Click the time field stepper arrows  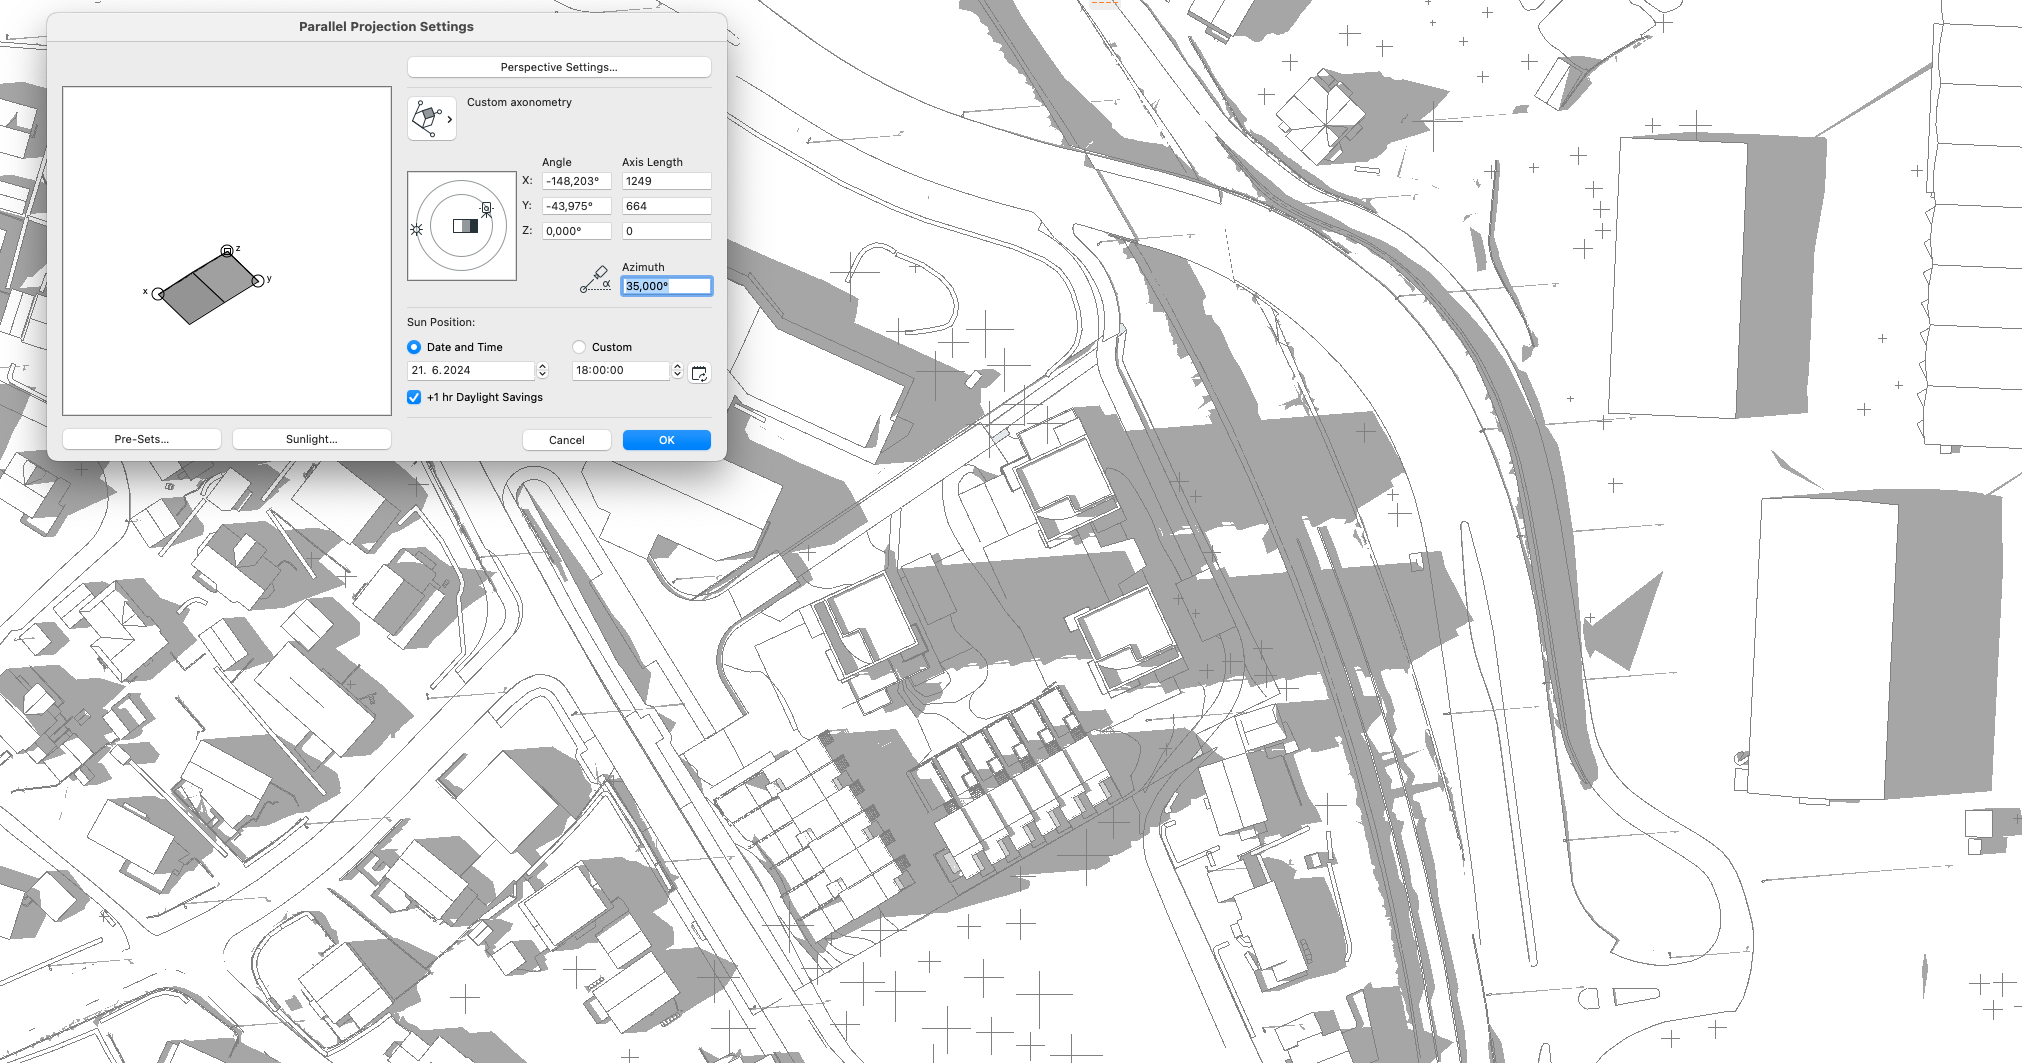678,370
